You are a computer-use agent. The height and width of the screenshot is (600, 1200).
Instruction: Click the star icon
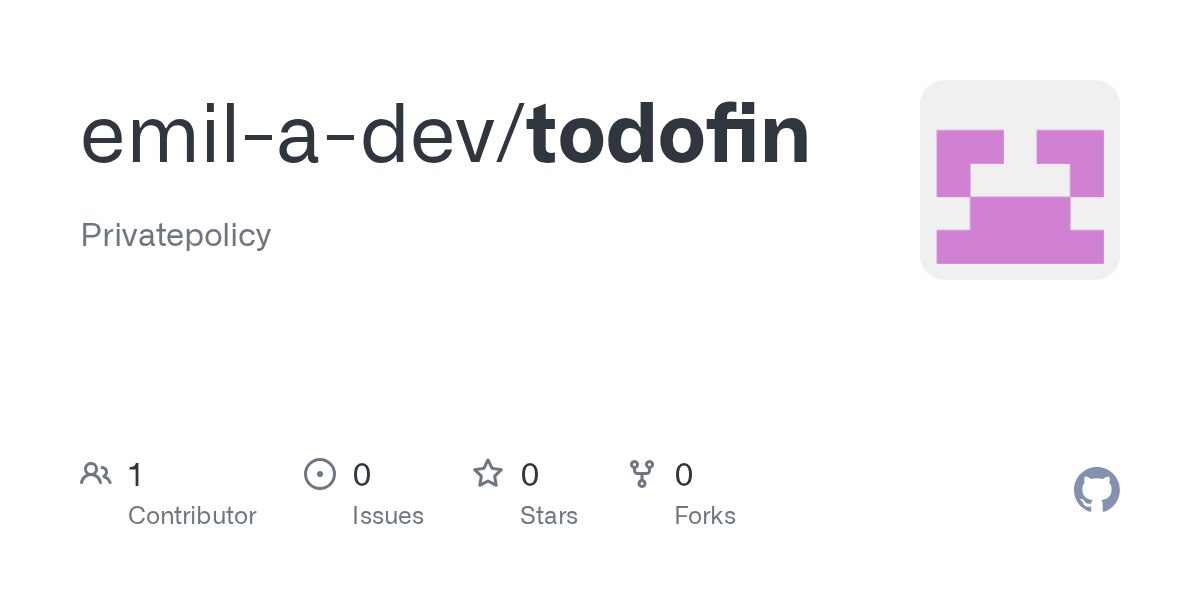[x=488, y=473]
